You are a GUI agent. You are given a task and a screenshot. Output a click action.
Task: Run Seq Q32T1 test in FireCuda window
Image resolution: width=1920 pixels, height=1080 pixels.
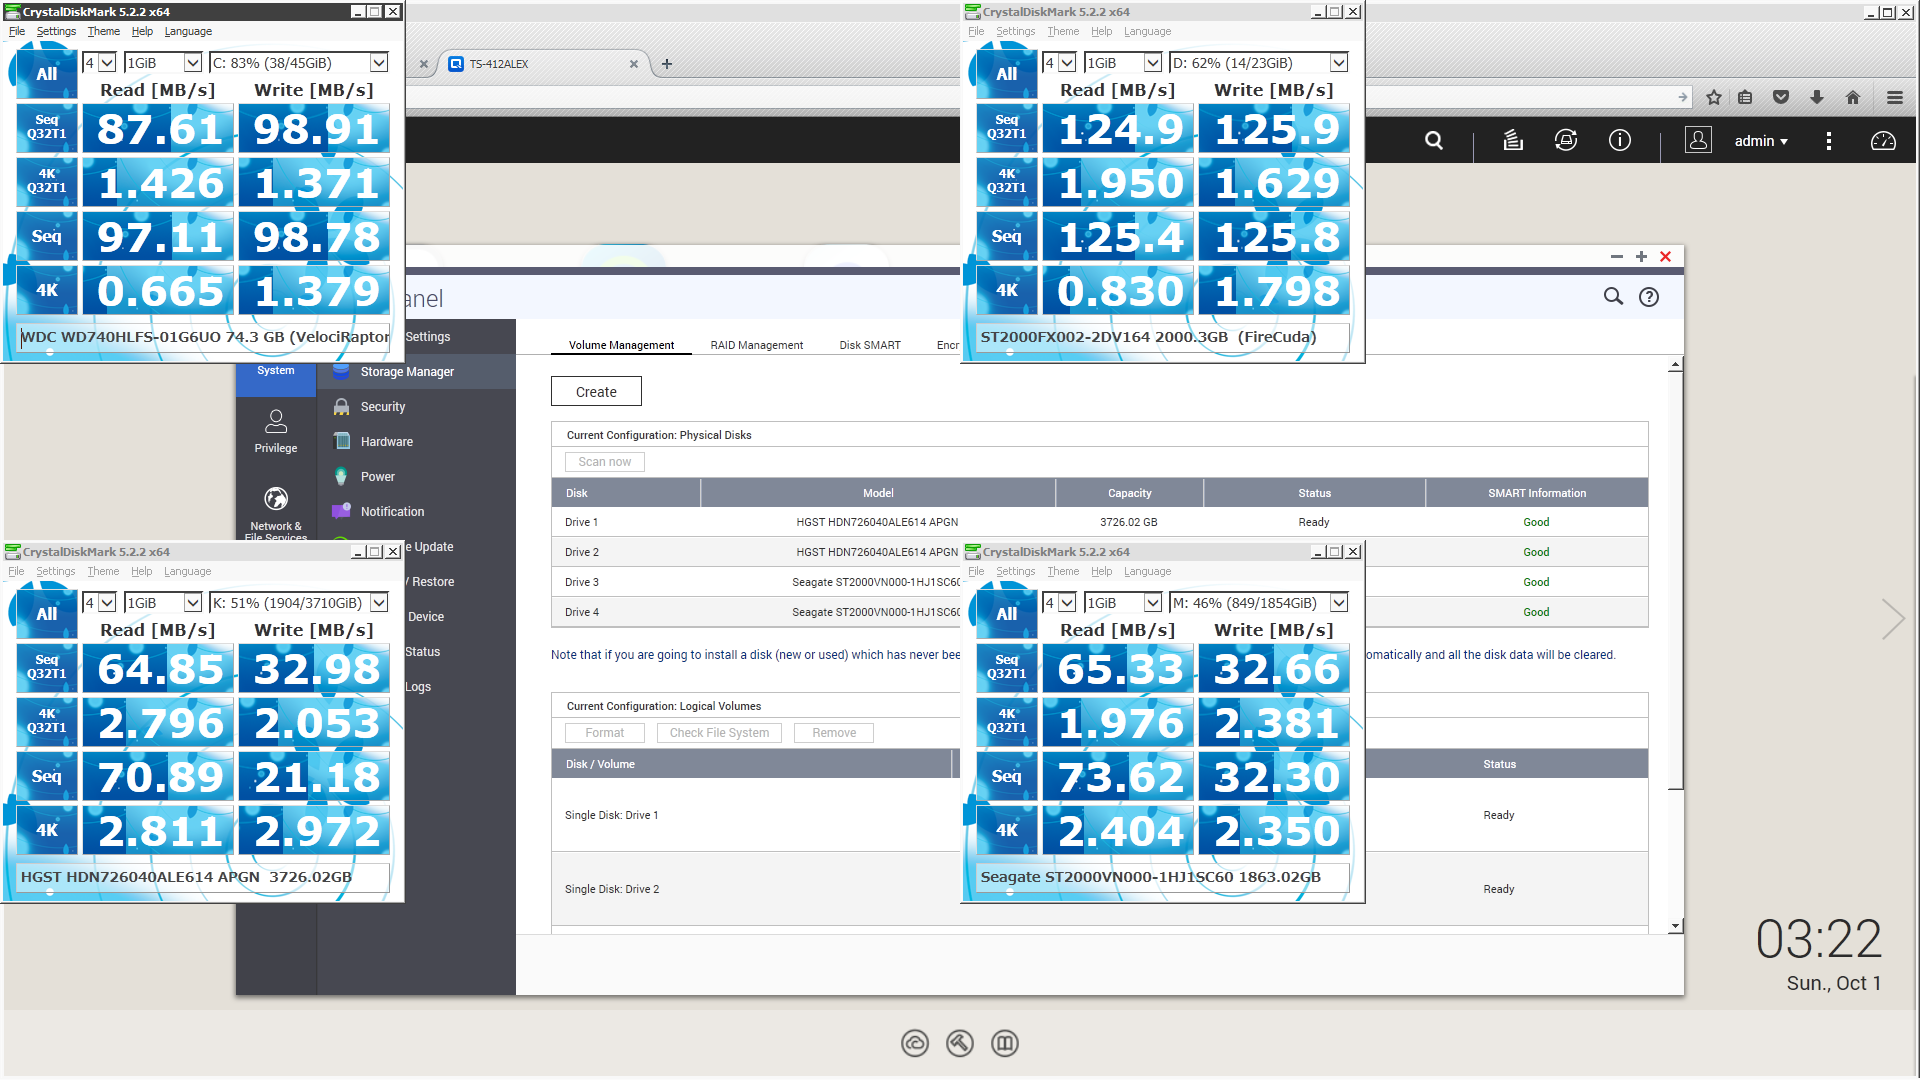click(1007, 128)
